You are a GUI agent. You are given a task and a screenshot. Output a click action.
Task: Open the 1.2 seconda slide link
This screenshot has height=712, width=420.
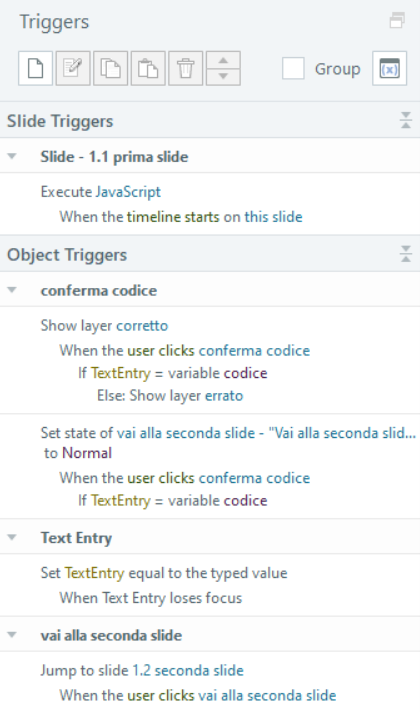point(188,670)
